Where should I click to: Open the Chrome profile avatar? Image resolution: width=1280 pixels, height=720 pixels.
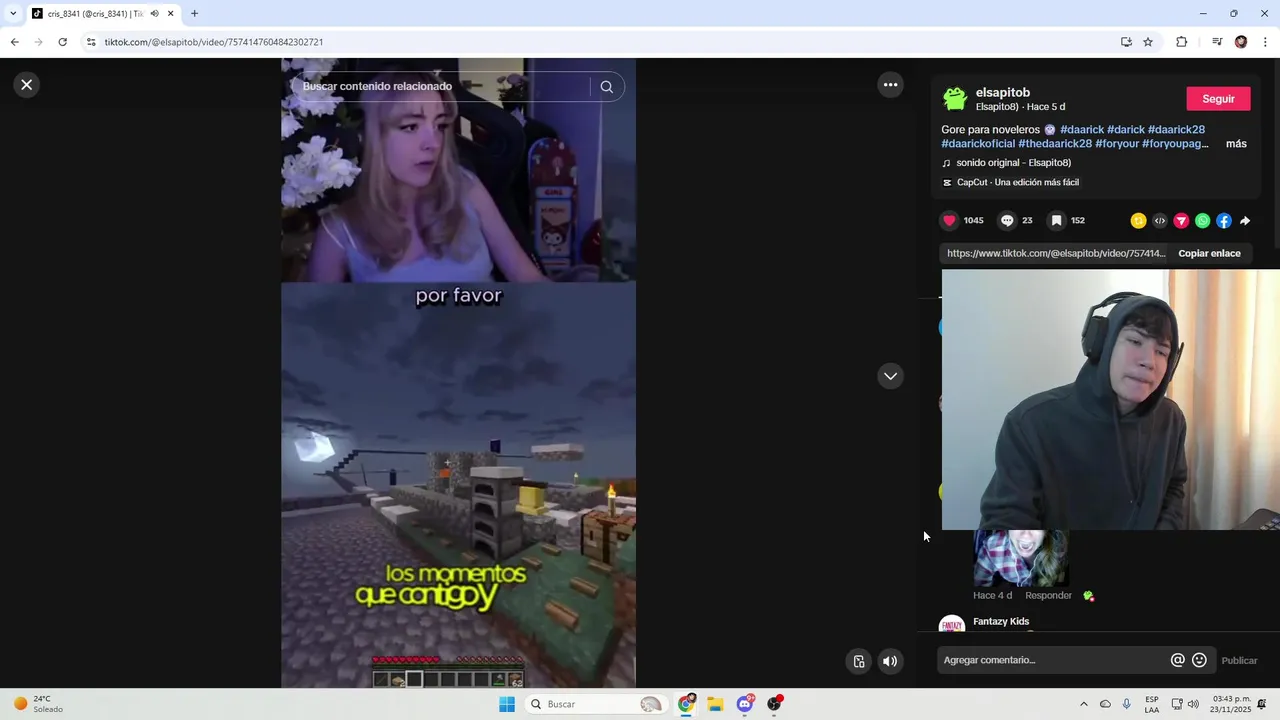(1241, 42)
